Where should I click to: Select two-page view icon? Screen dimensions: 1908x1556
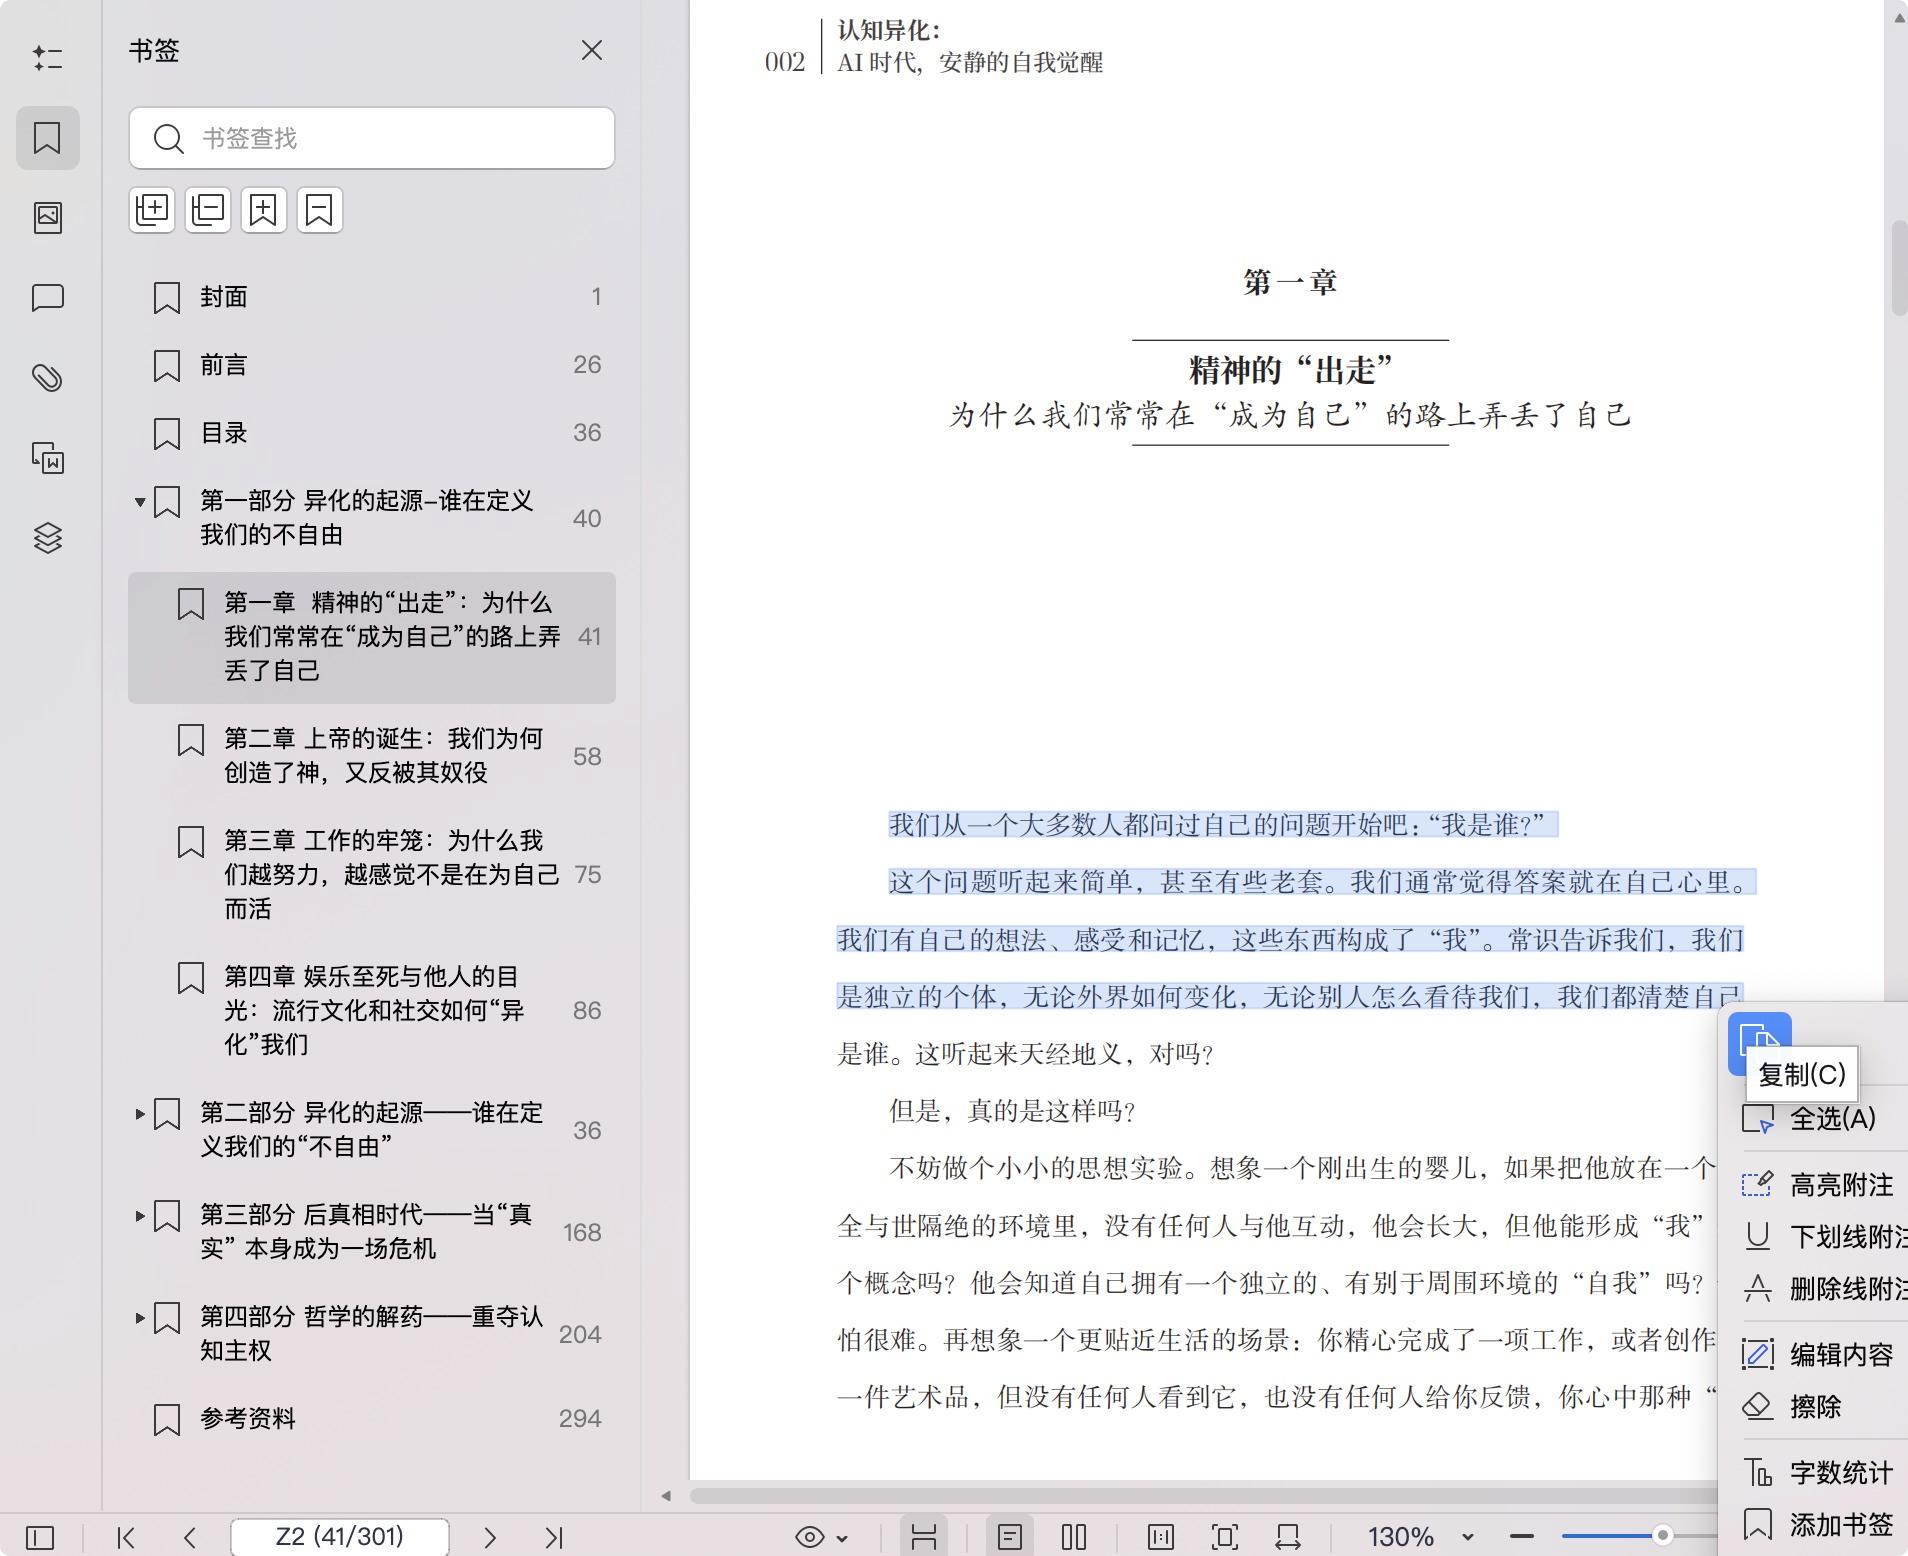[x=1074, y=1537]
